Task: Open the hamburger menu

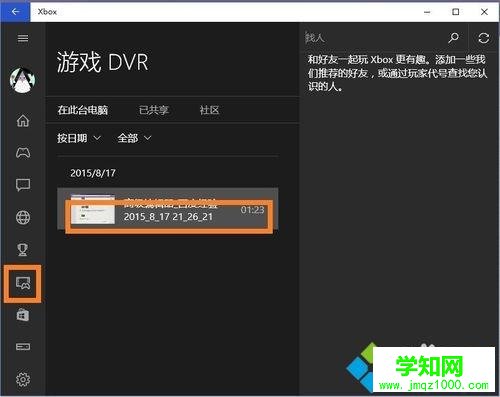Action: click(x=23, y=38)
